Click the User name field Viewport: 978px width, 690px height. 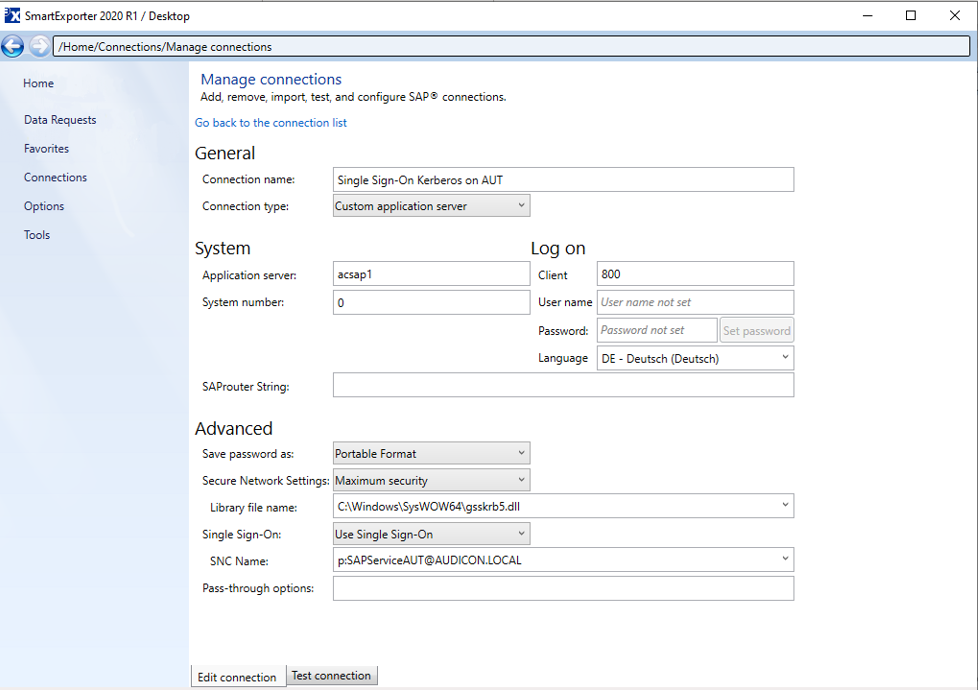pos(695,302)
